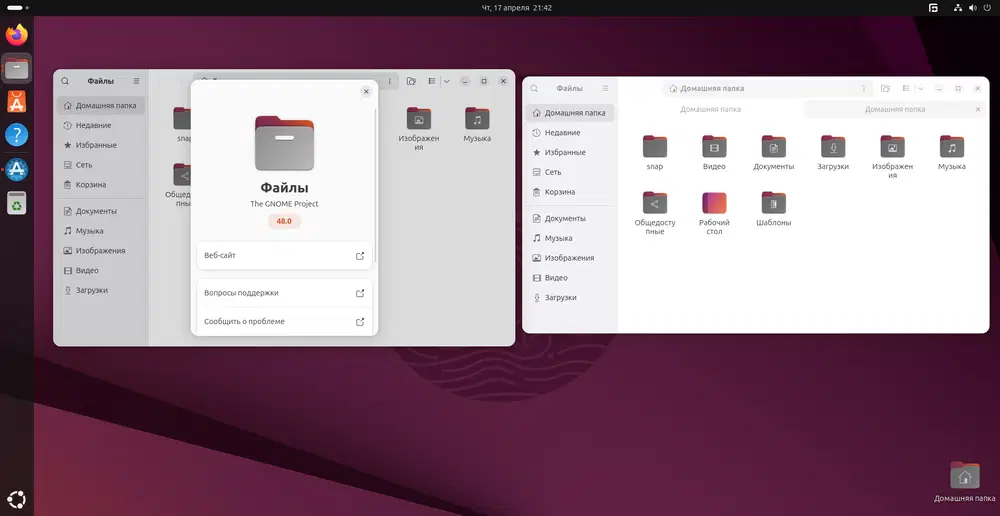Select Недавние in the left window sidebar
This screenshot has height=516, width=1000.
click(101, 126)
